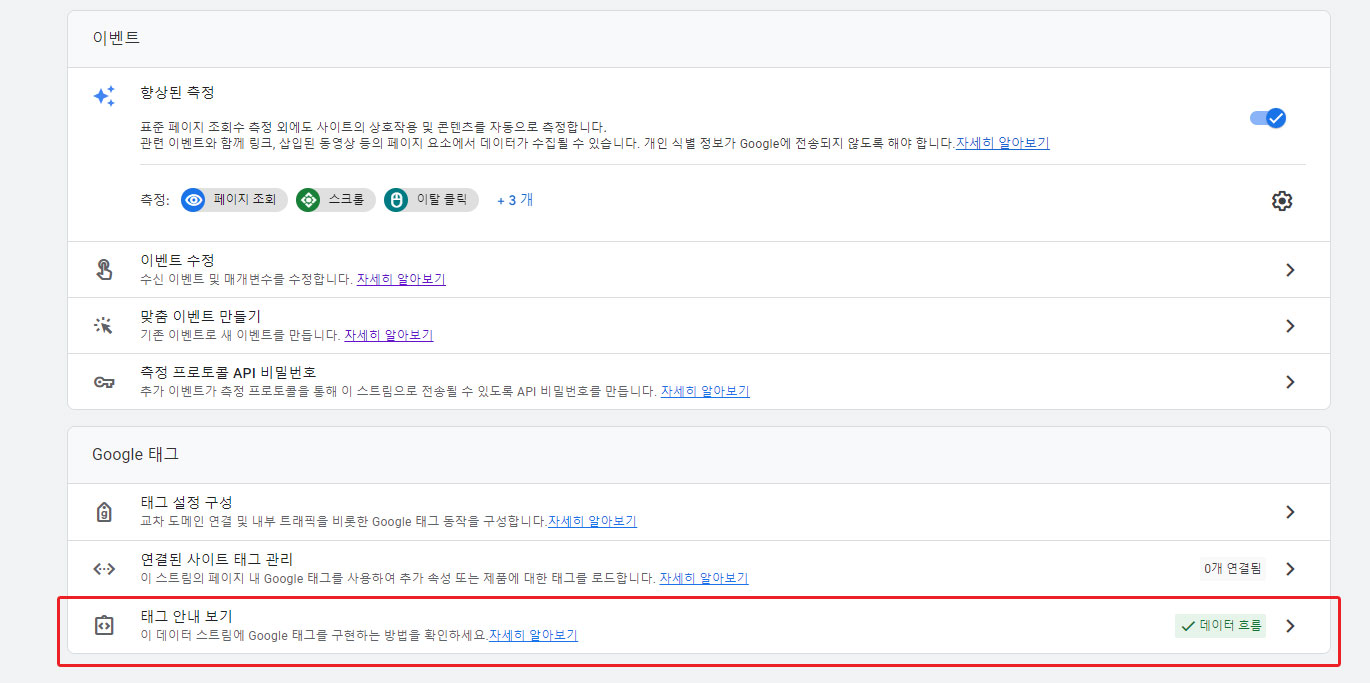Expand 연결된 사이트 태그 관리 chevron
The width and height of the screenshot is (1370, 683).
pyautogui.click(x=1290, y=569)
